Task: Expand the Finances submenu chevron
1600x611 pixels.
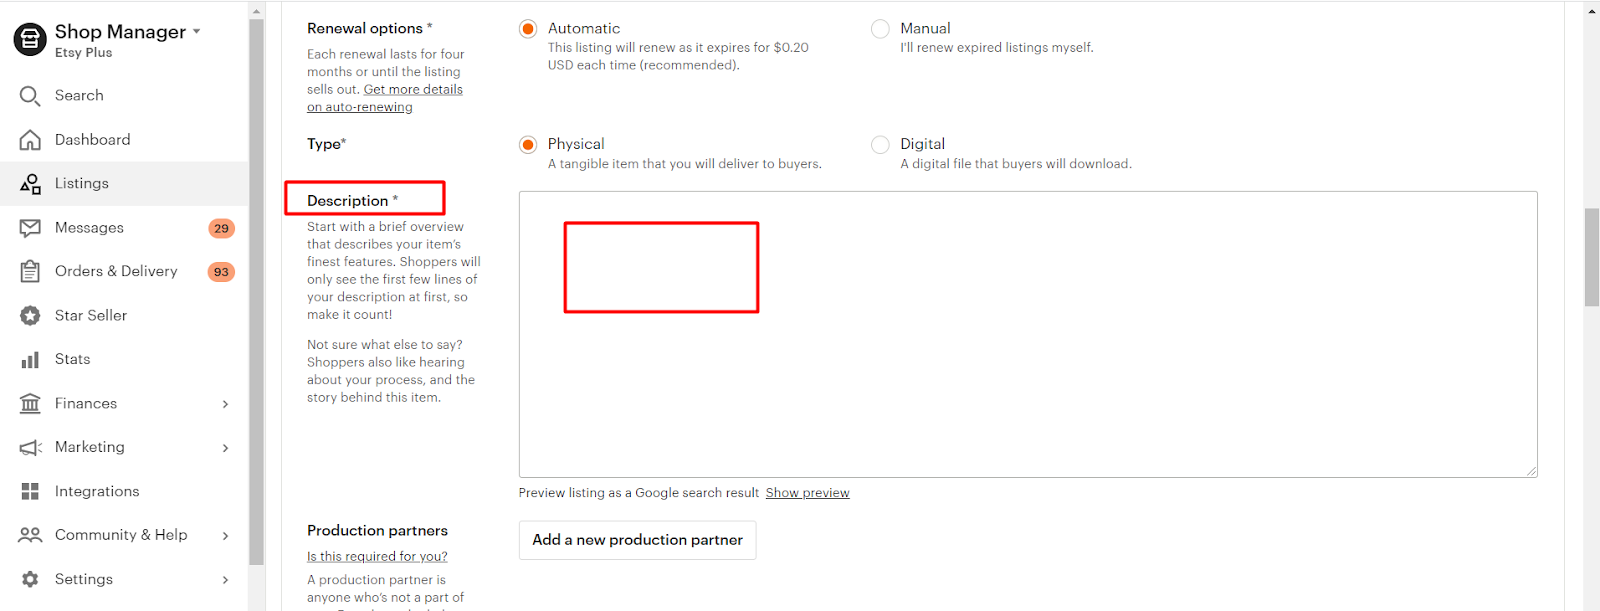Action: (225, 404)
